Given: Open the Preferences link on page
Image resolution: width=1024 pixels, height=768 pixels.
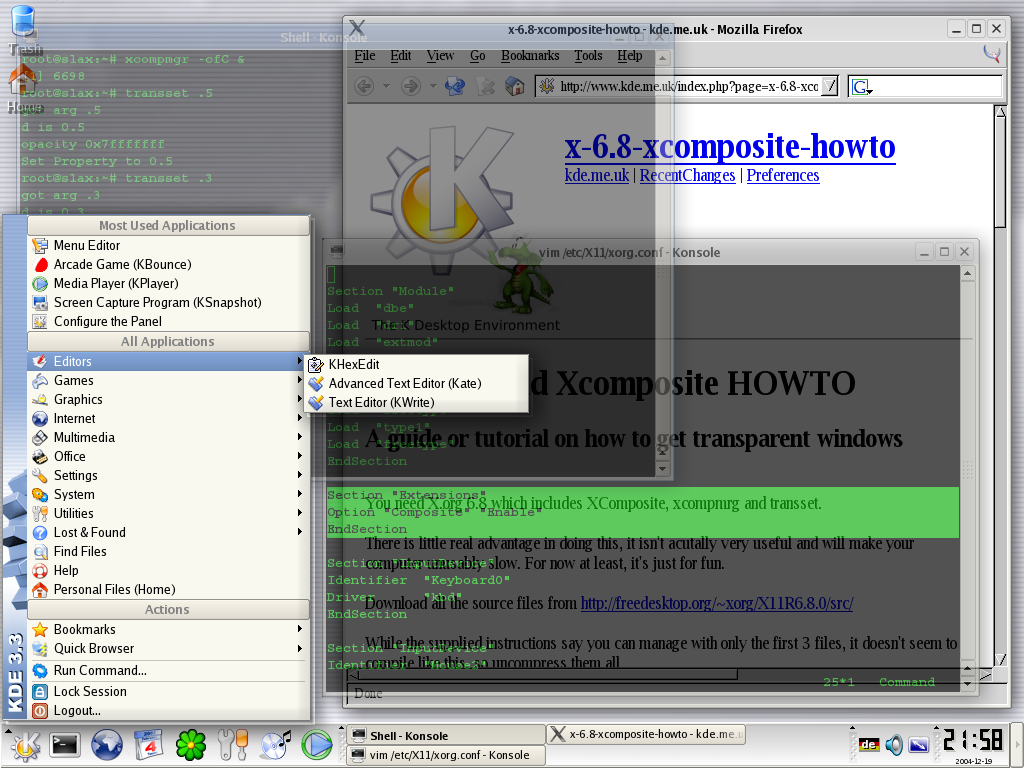Looking at the screenshot, I should click(x=782, y=176).
